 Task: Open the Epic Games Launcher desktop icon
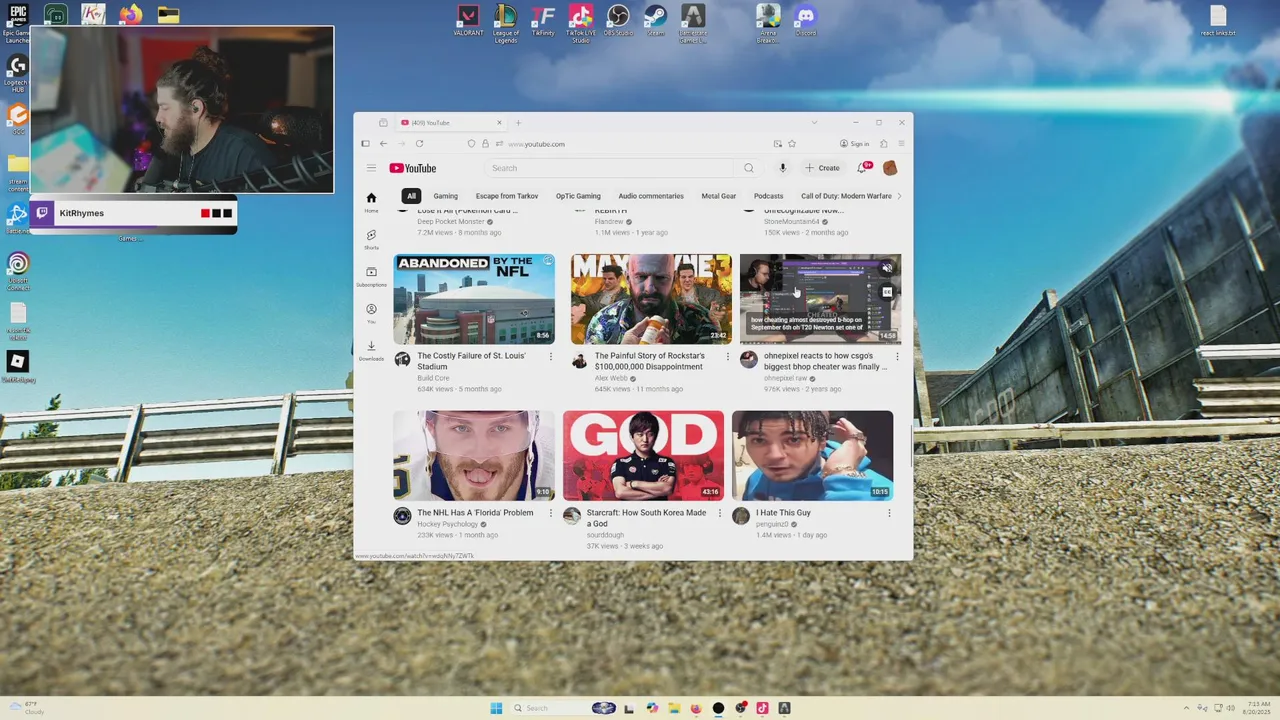pos(17,25)
